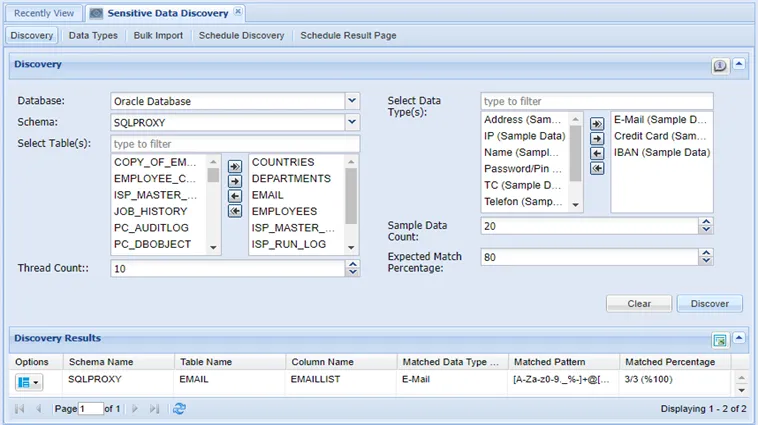Open the Data Types sub-tab
Screen dimensions: 758x425
pos(93,35)
